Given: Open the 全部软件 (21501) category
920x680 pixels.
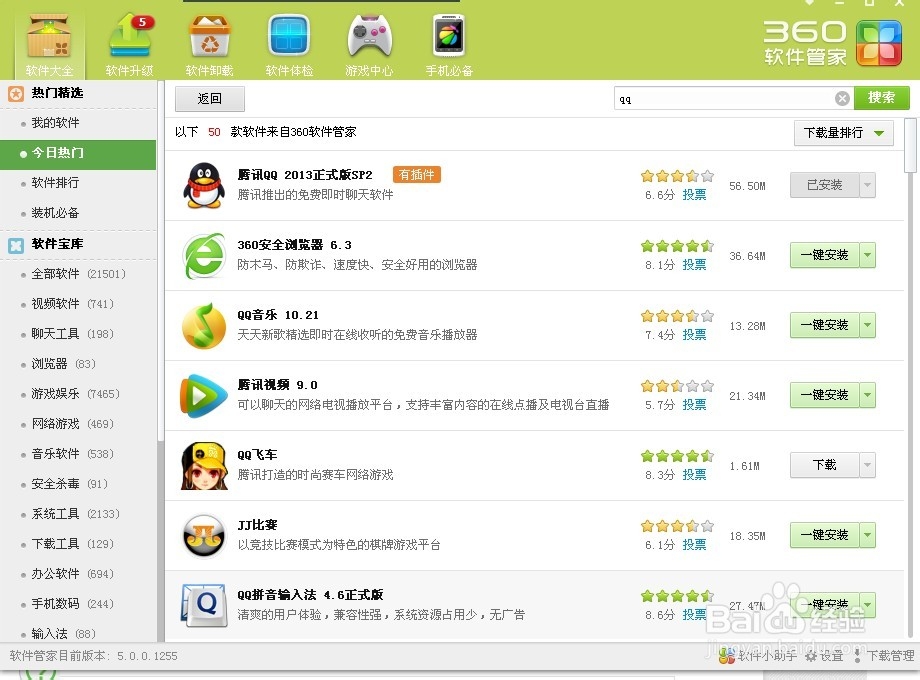Looking at the screenshot, I should [x=78, y=274].
